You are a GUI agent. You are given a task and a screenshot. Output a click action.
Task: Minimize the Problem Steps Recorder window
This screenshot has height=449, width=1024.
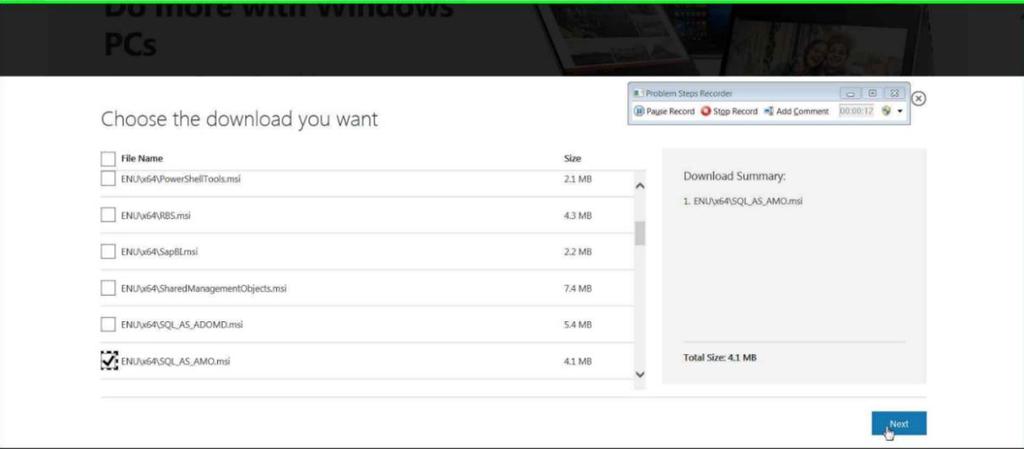pos(850,94)
